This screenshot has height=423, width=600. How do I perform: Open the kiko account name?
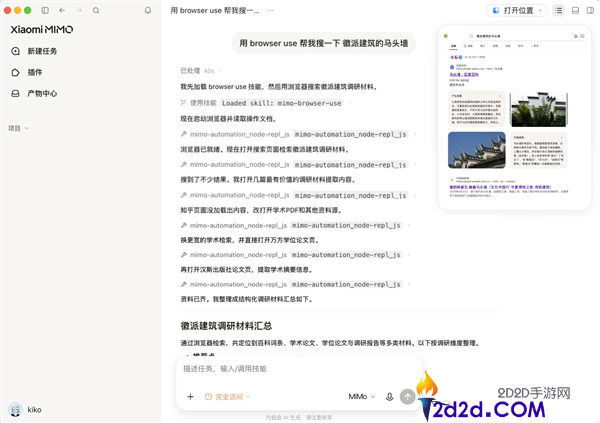coord(34,410)
